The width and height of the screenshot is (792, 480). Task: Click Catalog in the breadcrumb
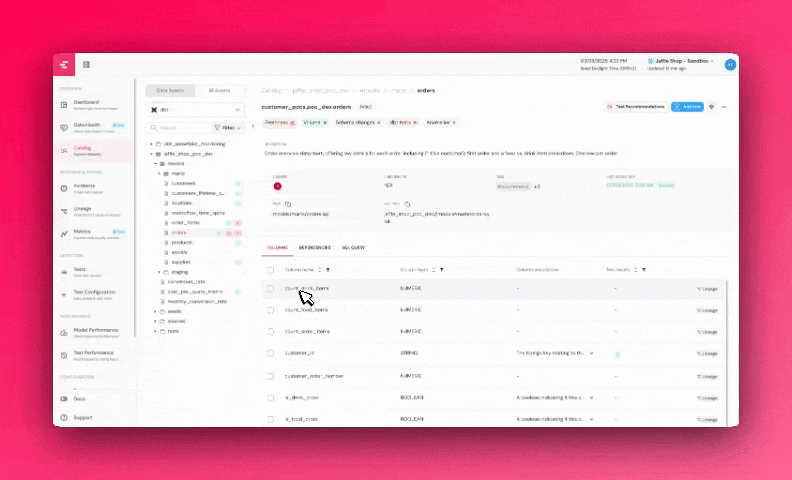coord(271,90)
